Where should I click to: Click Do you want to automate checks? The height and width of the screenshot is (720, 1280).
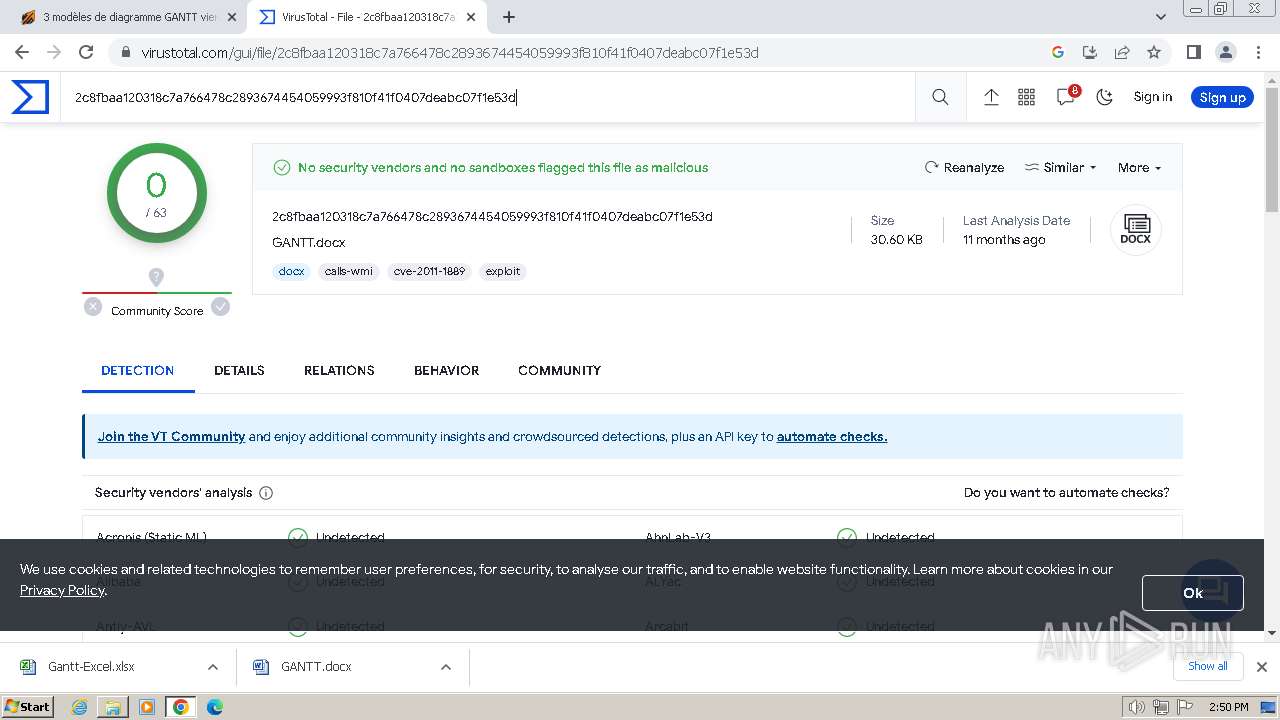click(x=1066, y=493)
